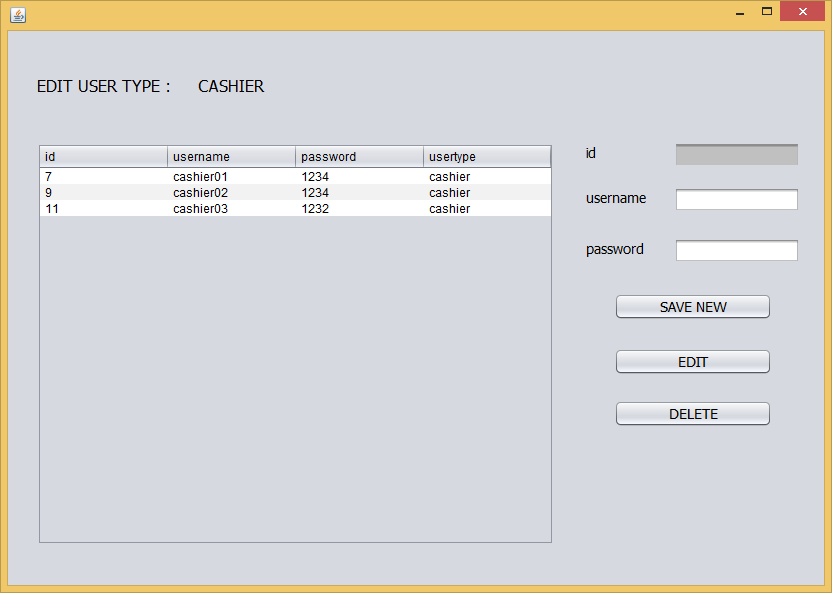The height and width of the screenshot is (593, 832).
Task: Click the username column header
Action: [231, 157]
